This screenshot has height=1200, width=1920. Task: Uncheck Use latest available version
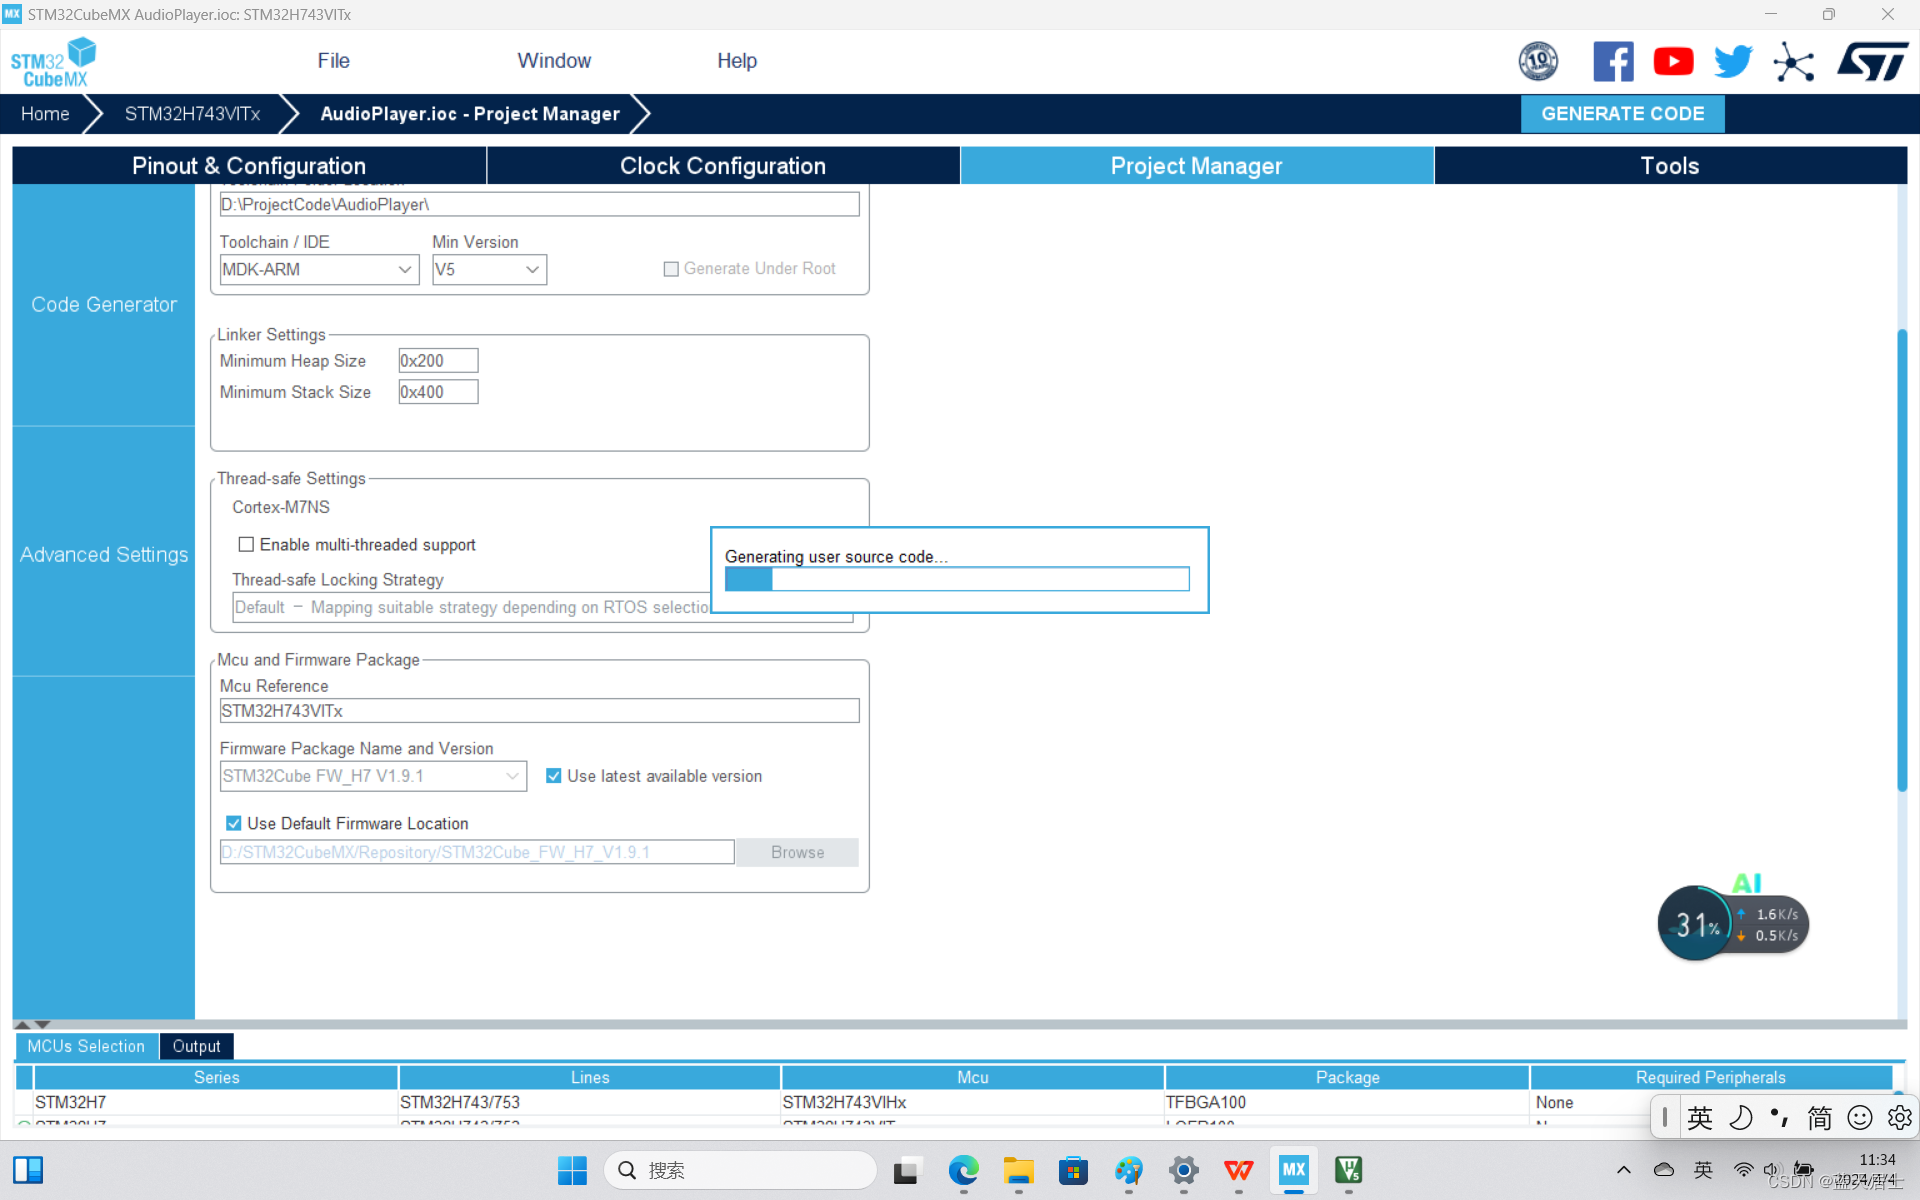[x=553, y=776]
